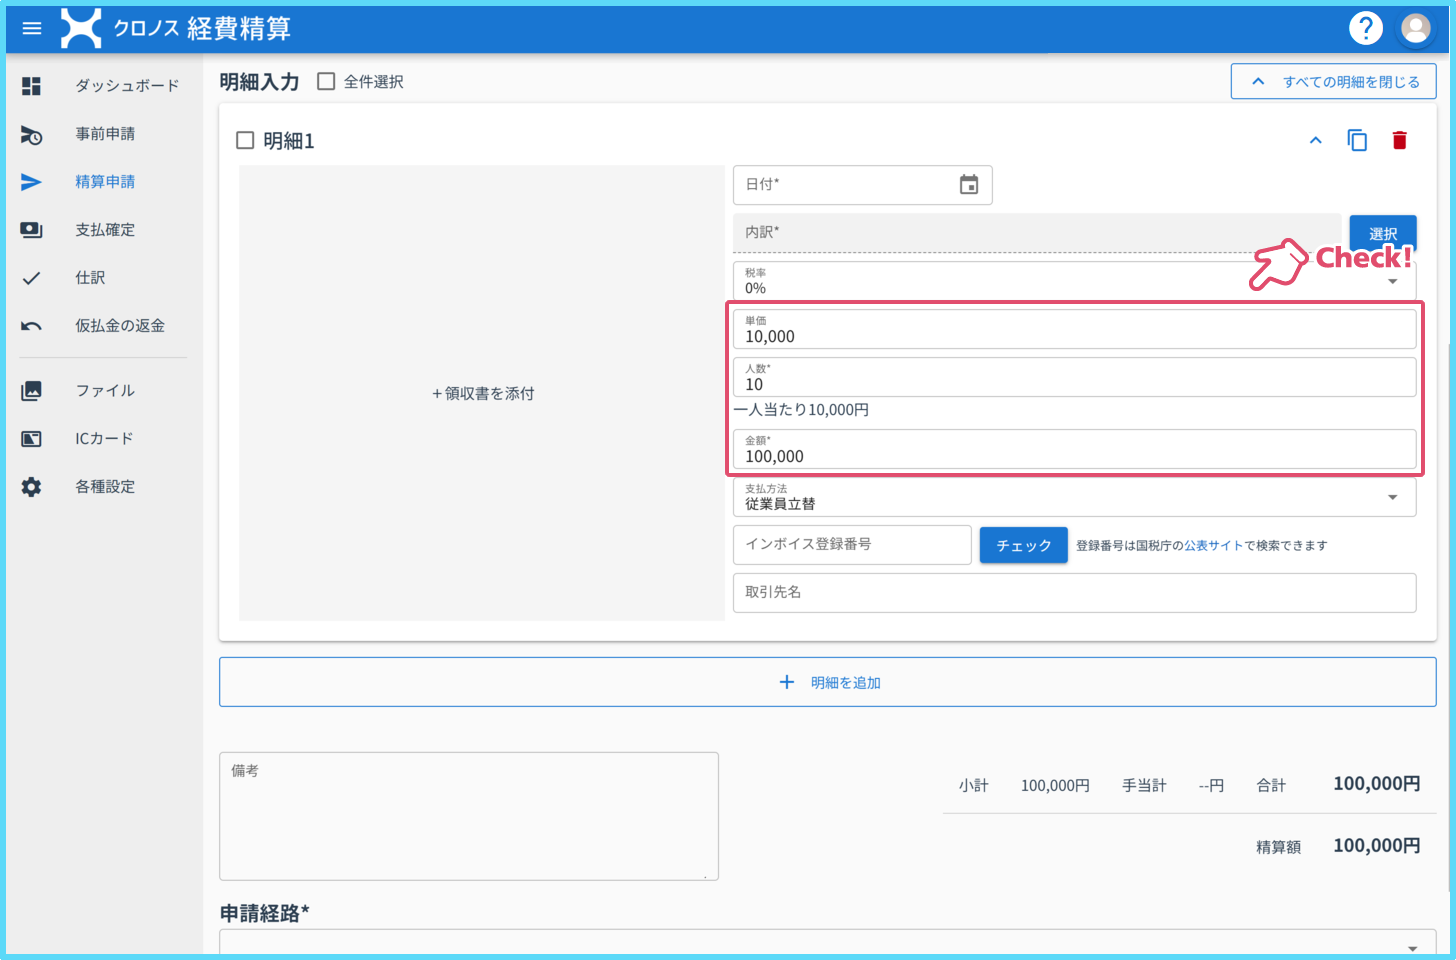Select 支払確定 menu item
The width and height of the screenshot is (1456, 960).
(x=104, y=230)
